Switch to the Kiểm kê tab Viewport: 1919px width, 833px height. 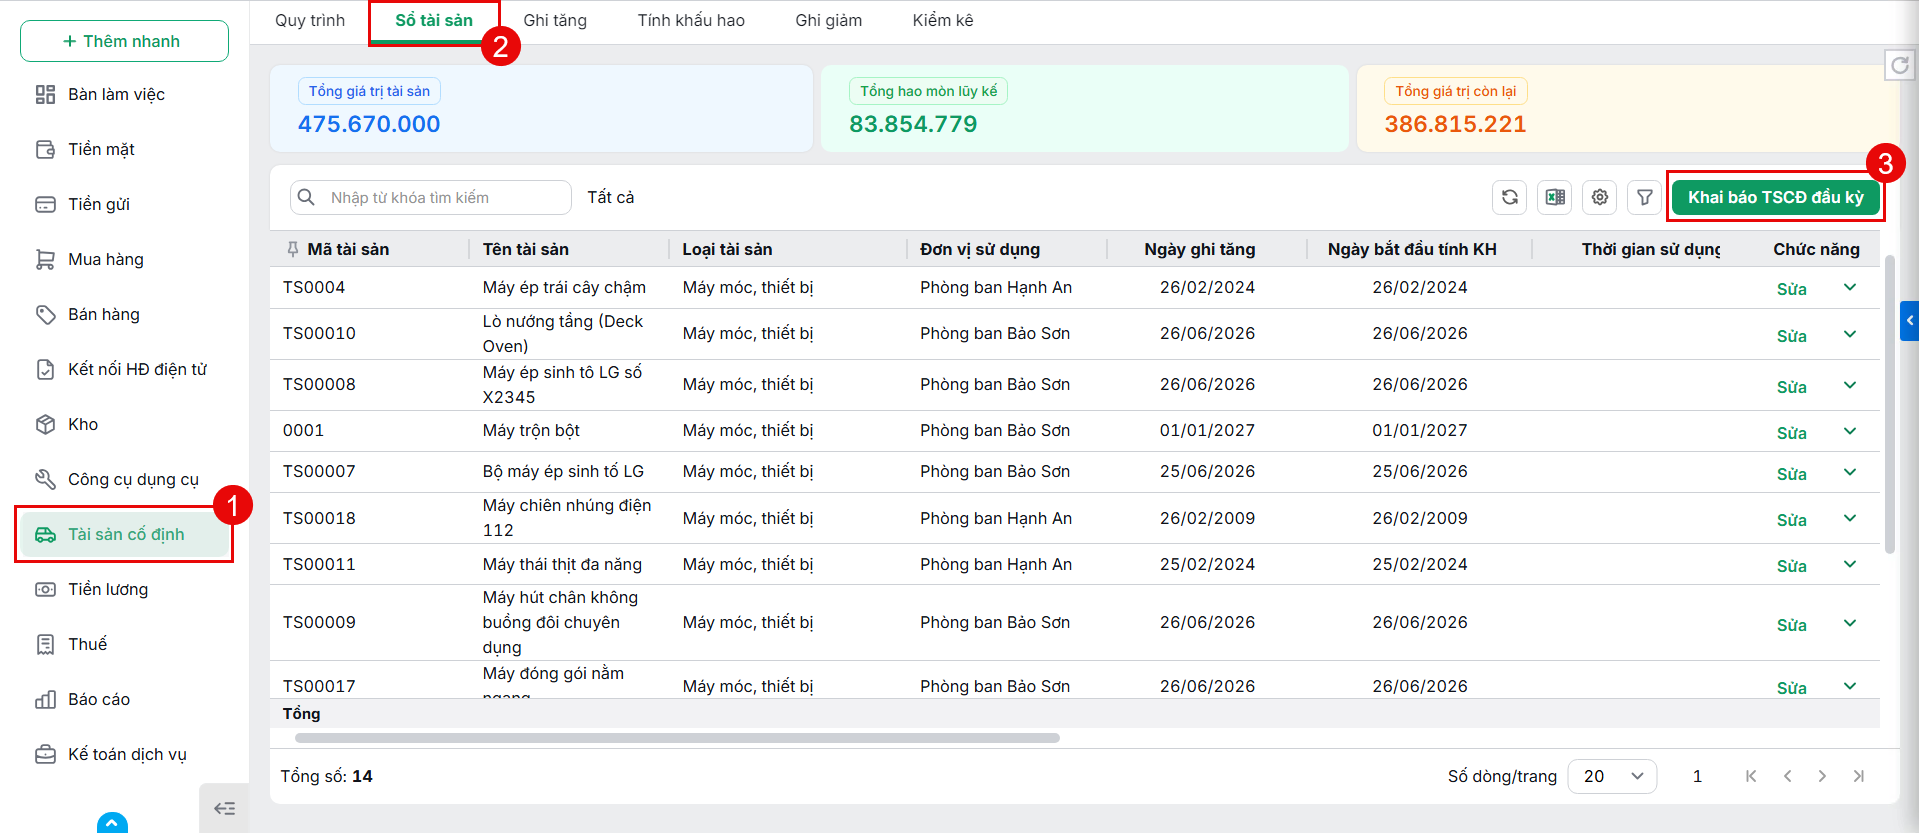click(x=943, y=20)
